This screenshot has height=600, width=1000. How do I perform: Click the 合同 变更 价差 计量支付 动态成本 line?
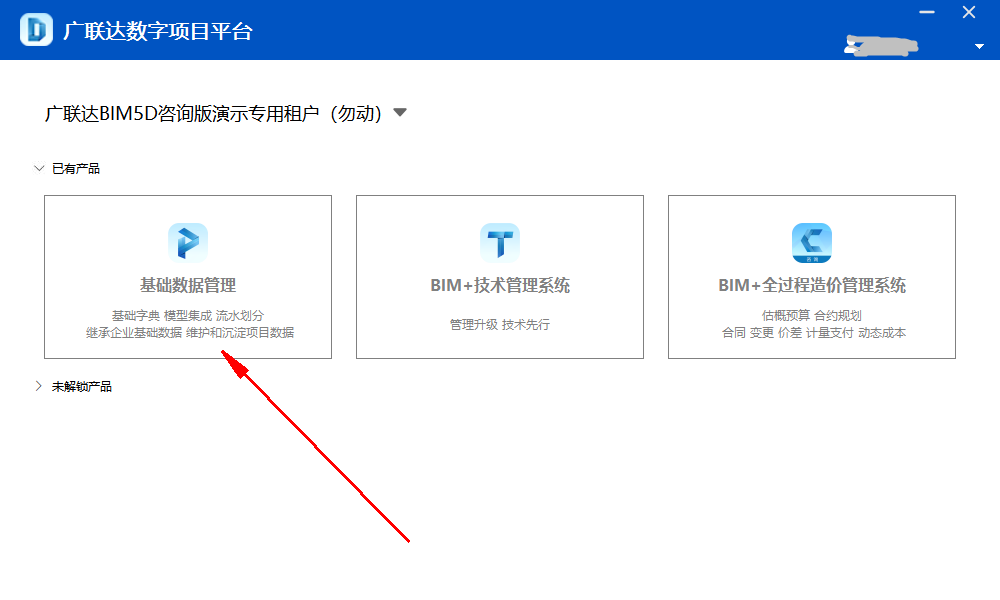pos(814,333)
